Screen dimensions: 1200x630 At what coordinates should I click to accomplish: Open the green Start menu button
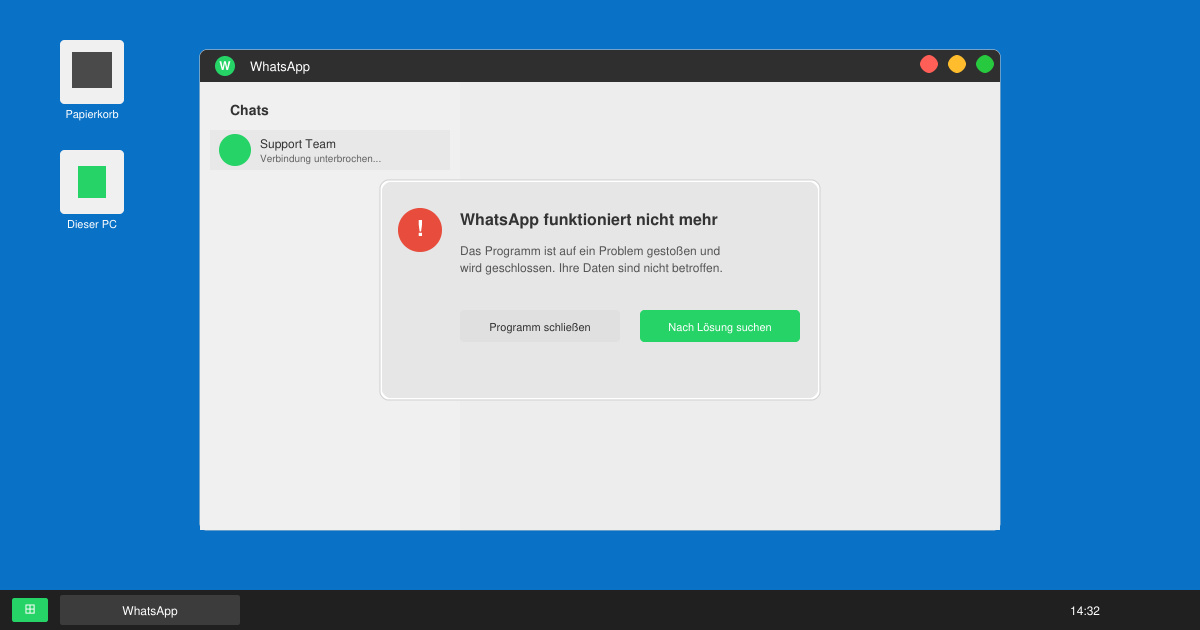click(x=30, y=610)
